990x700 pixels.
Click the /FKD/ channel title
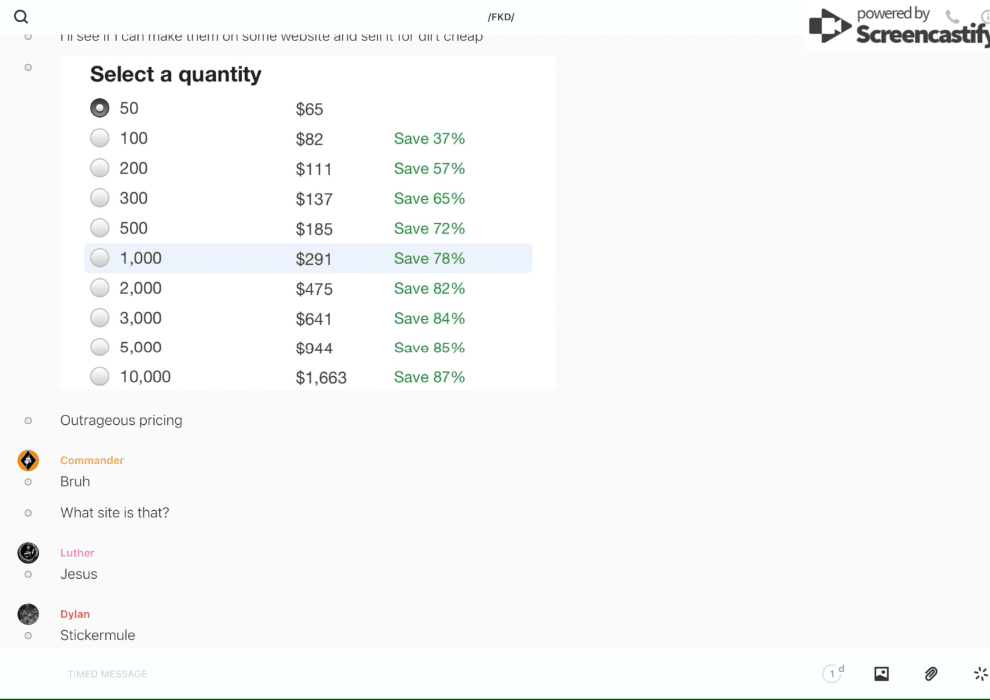pyautogui.click(x=501, y=17)
